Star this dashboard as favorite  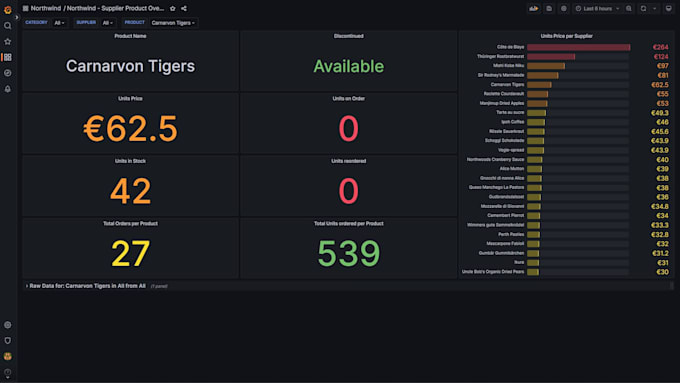pyautogui.click(x=173, y=8)
